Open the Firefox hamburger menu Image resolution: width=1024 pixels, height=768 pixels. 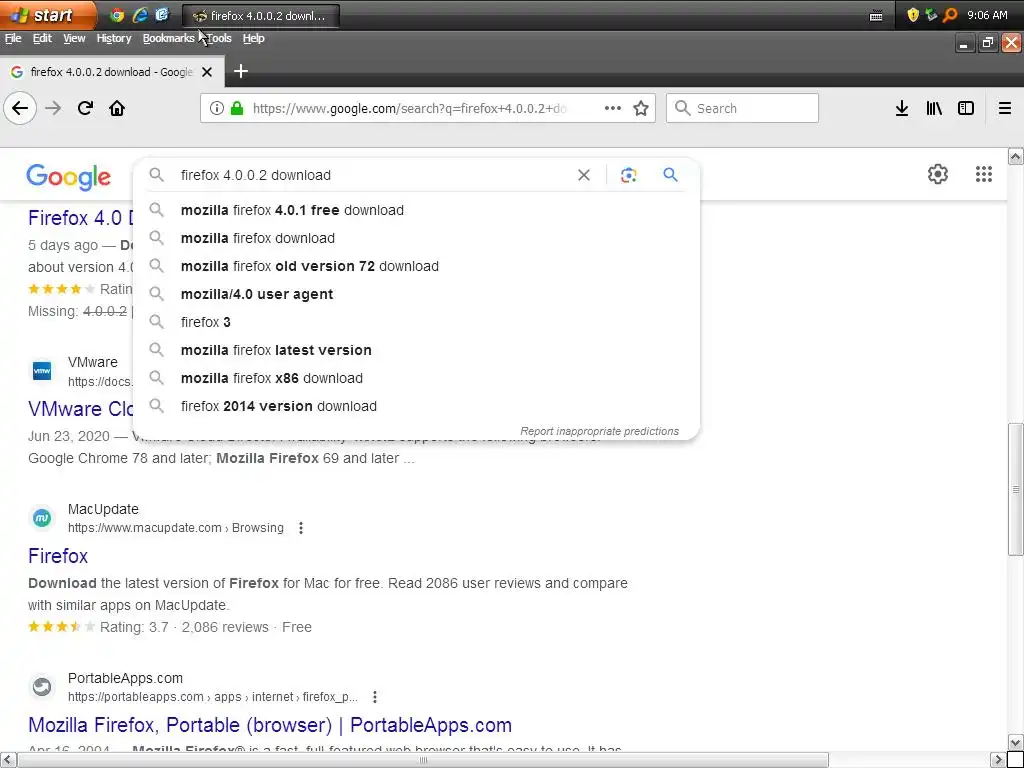(x=1004, y=108)
